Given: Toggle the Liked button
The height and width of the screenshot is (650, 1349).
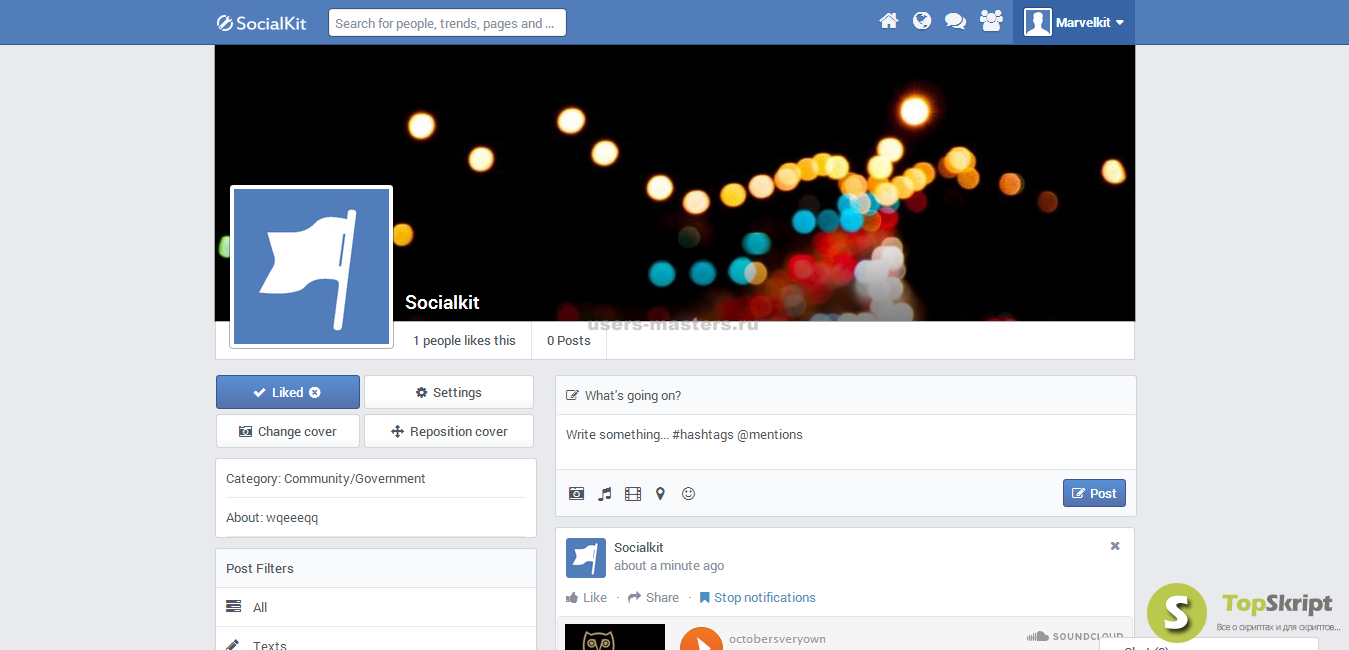Looking at the screenshot, I should [288, 392].
